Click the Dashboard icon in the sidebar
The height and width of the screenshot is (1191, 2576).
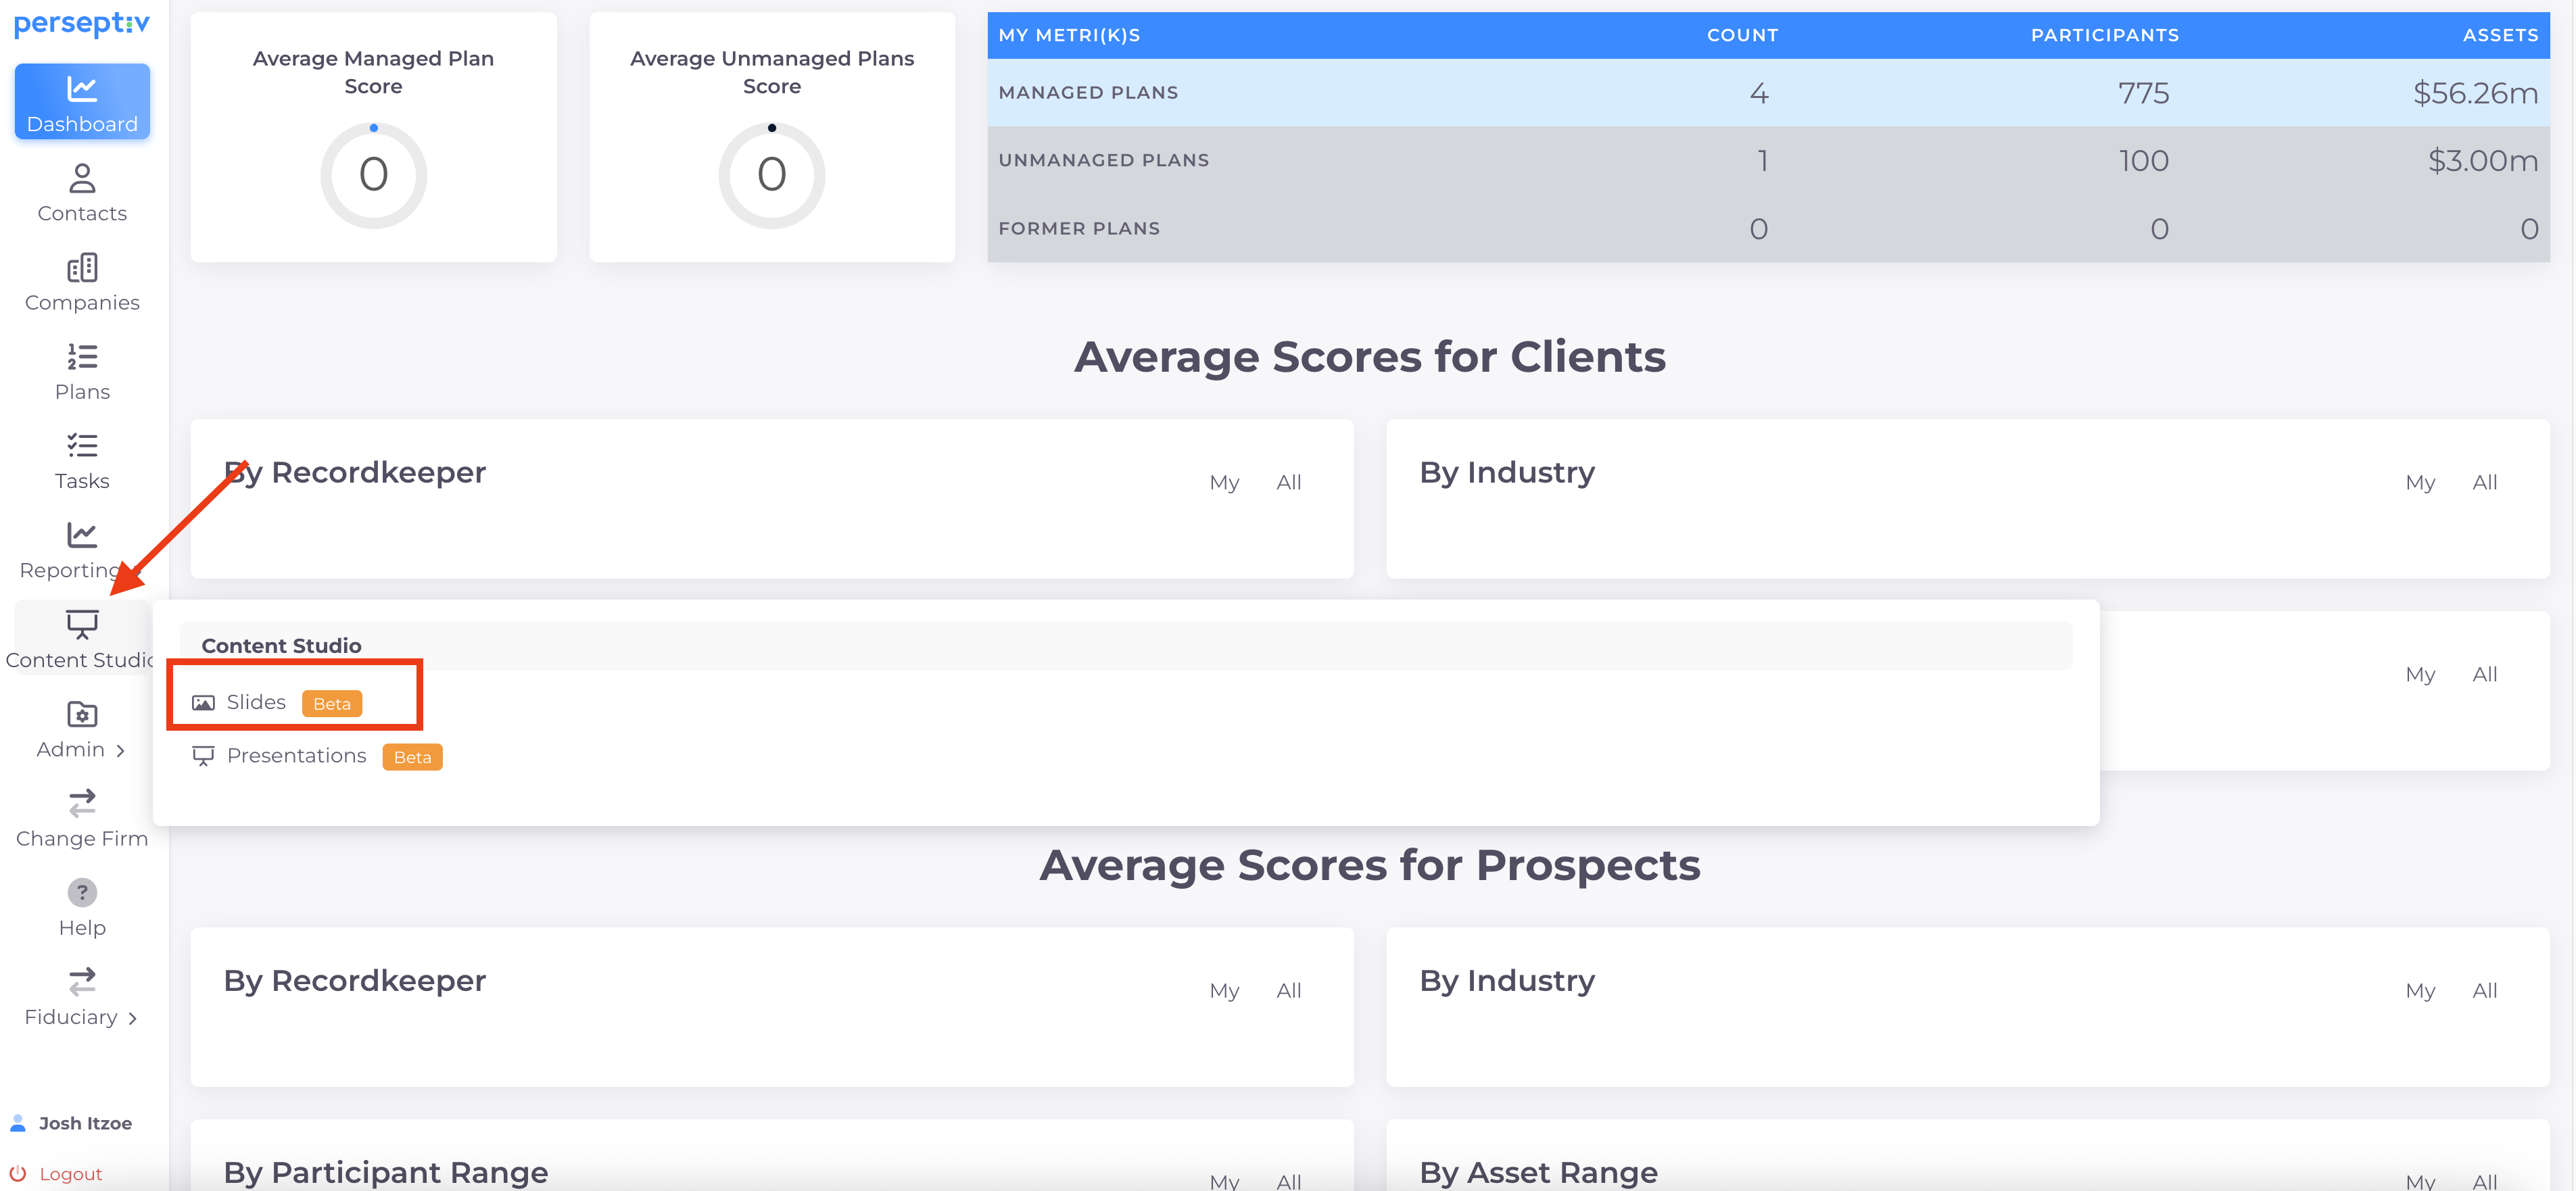point(82,90)
